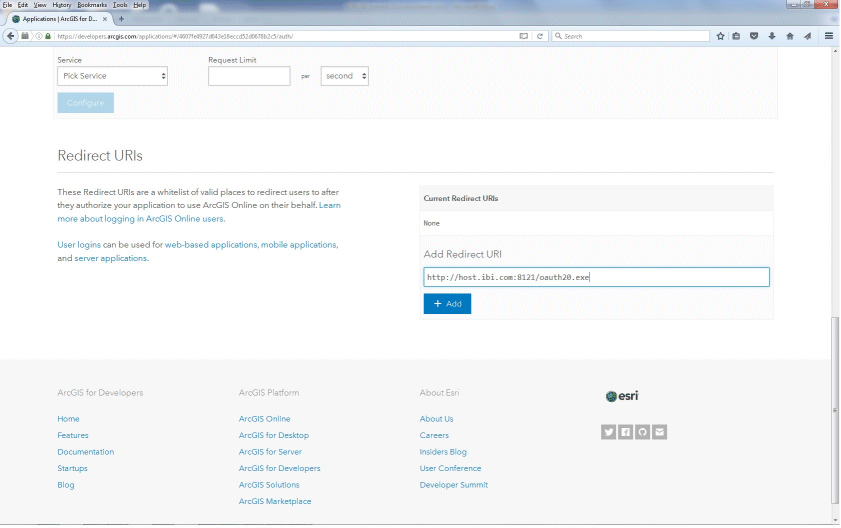Click the browser back arrow button
The width and height of the screenshot is (841, 528).
point(11,36)
